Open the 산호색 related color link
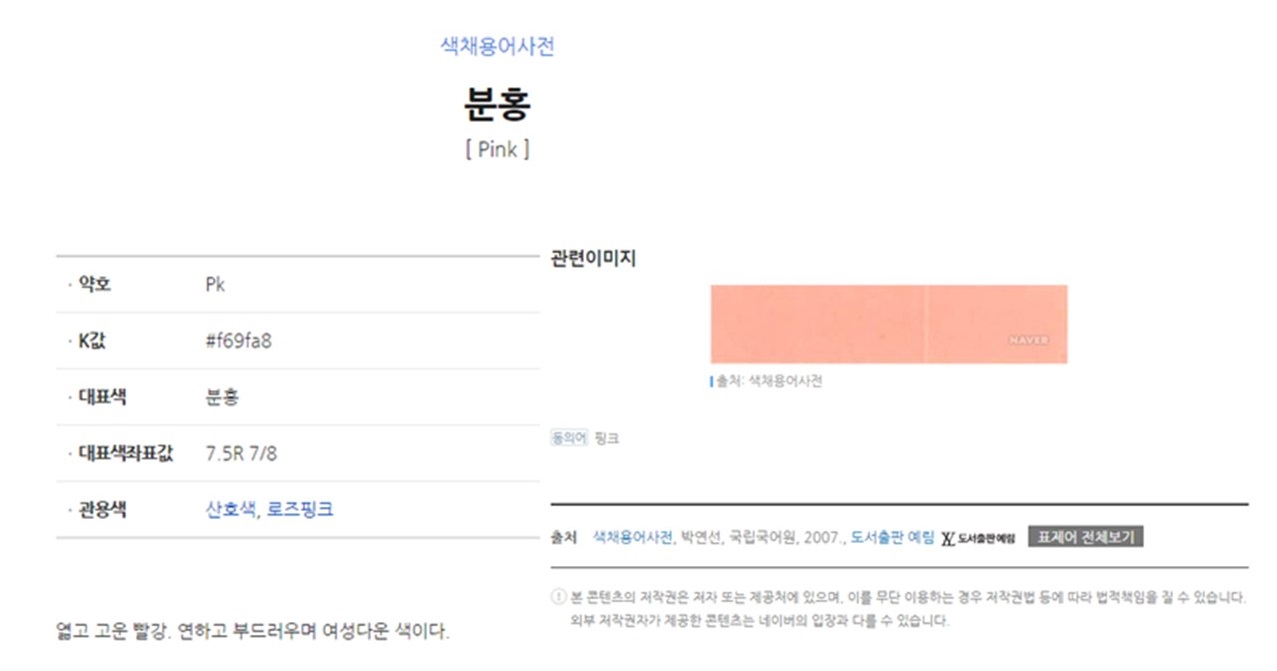 (230, 510)
